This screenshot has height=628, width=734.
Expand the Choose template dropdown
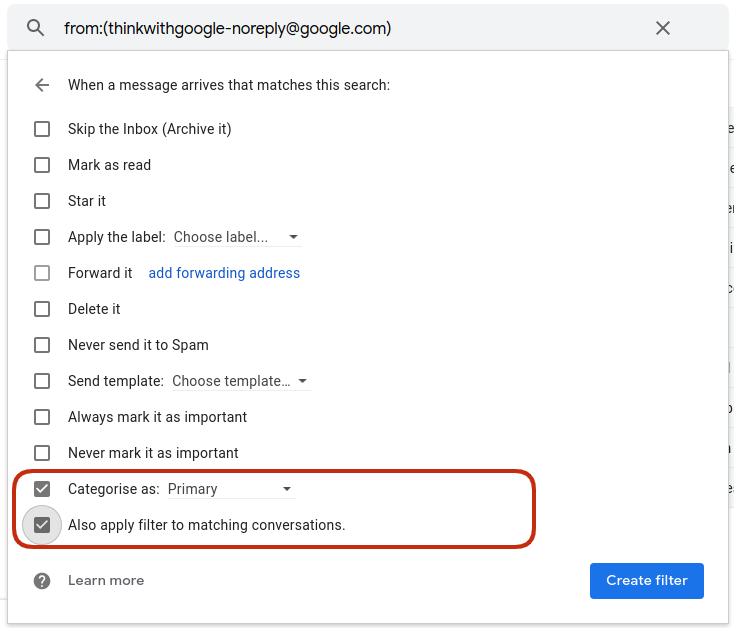(241, 381)
